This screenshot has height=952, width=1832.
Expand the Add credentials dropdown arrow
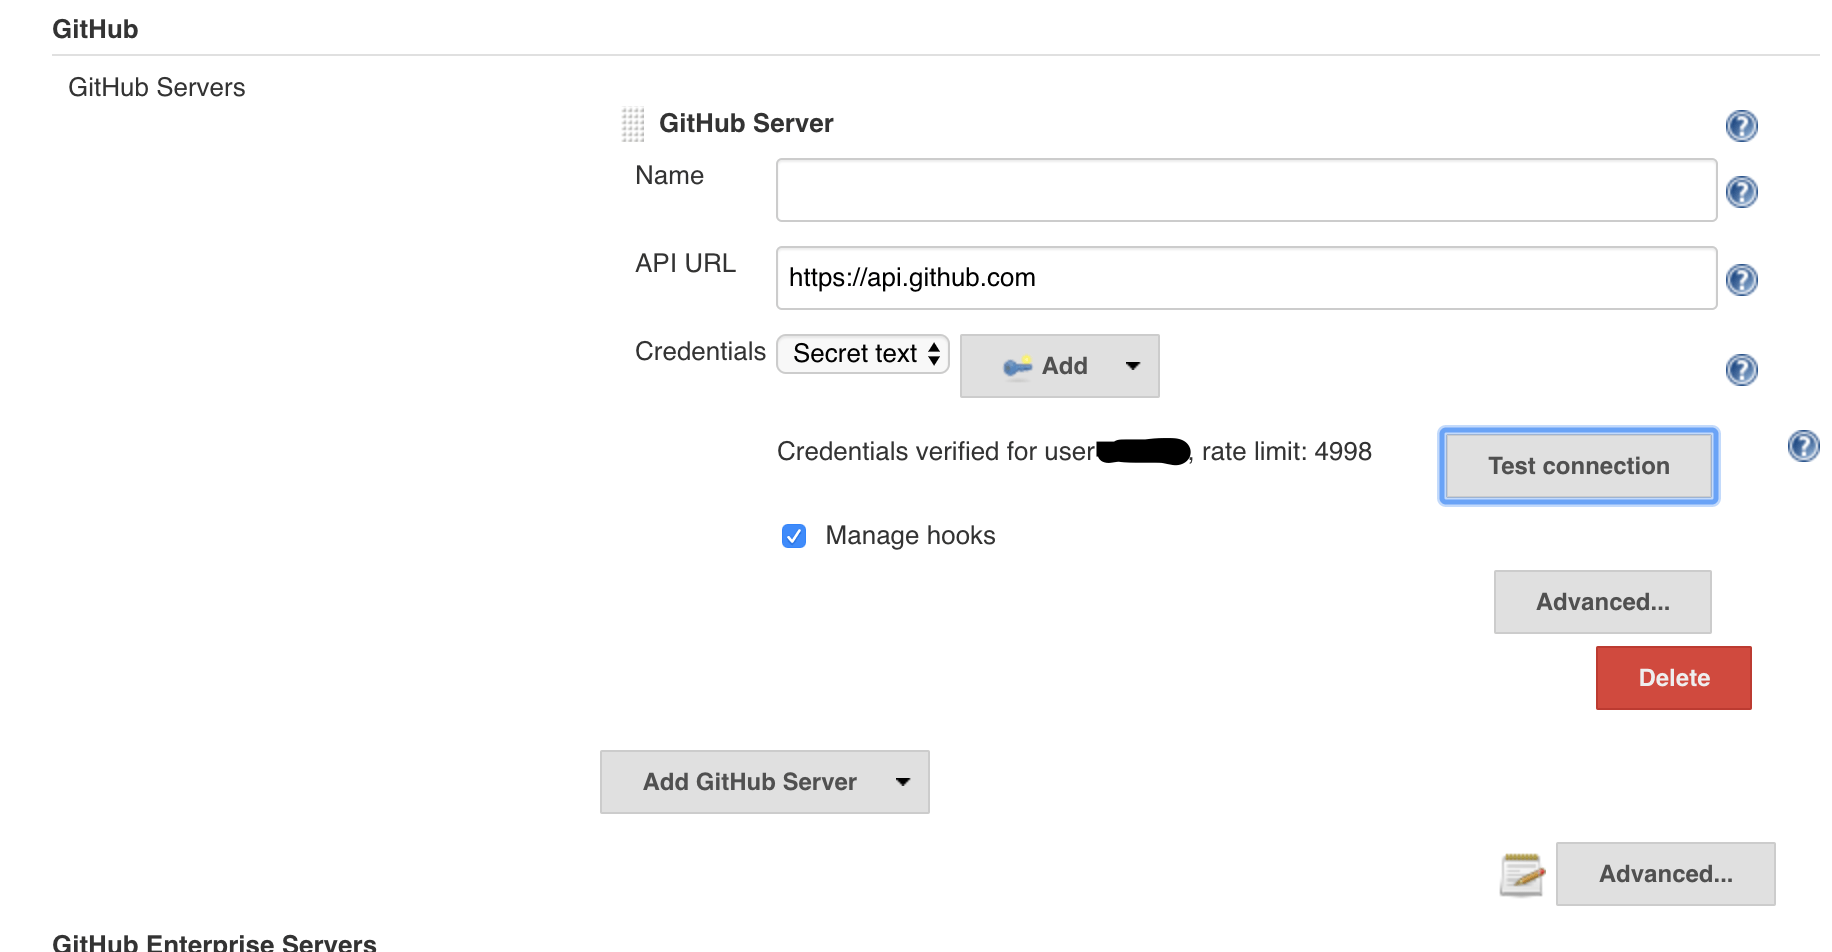pyautogui.click(x=1133, y=366)
